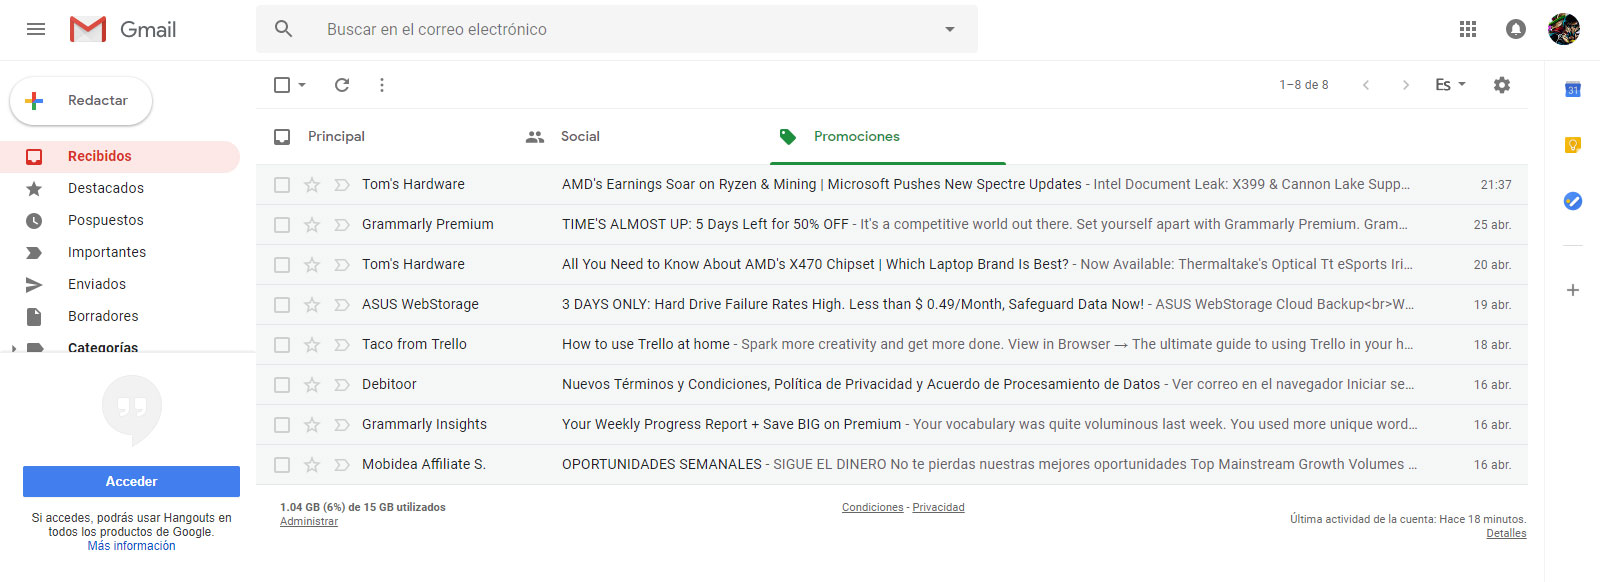Star the Taco from Trello email
Viewport: 1600px width, 582px height.
coord(312,345)
